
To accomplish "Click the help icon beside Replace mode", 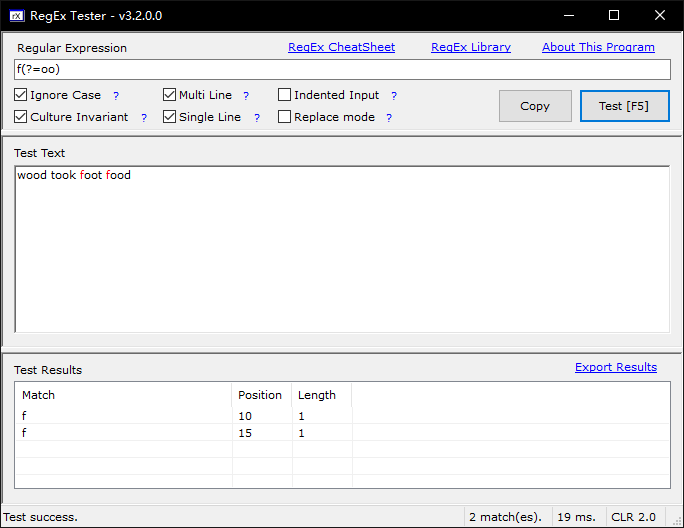I will (x=389, y=118).
